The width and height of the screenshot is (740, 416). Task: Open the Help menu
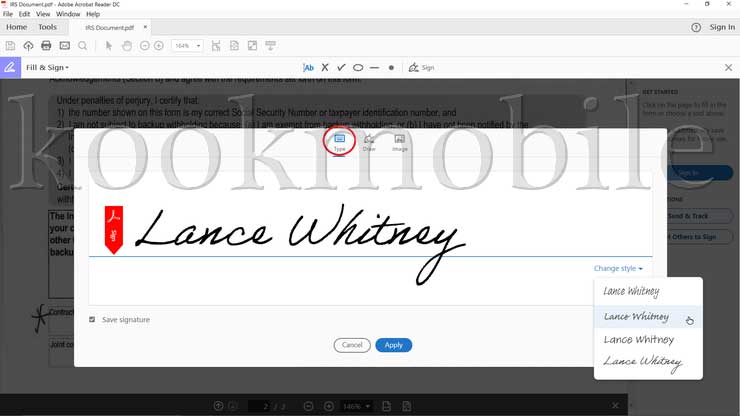point(93,14)
